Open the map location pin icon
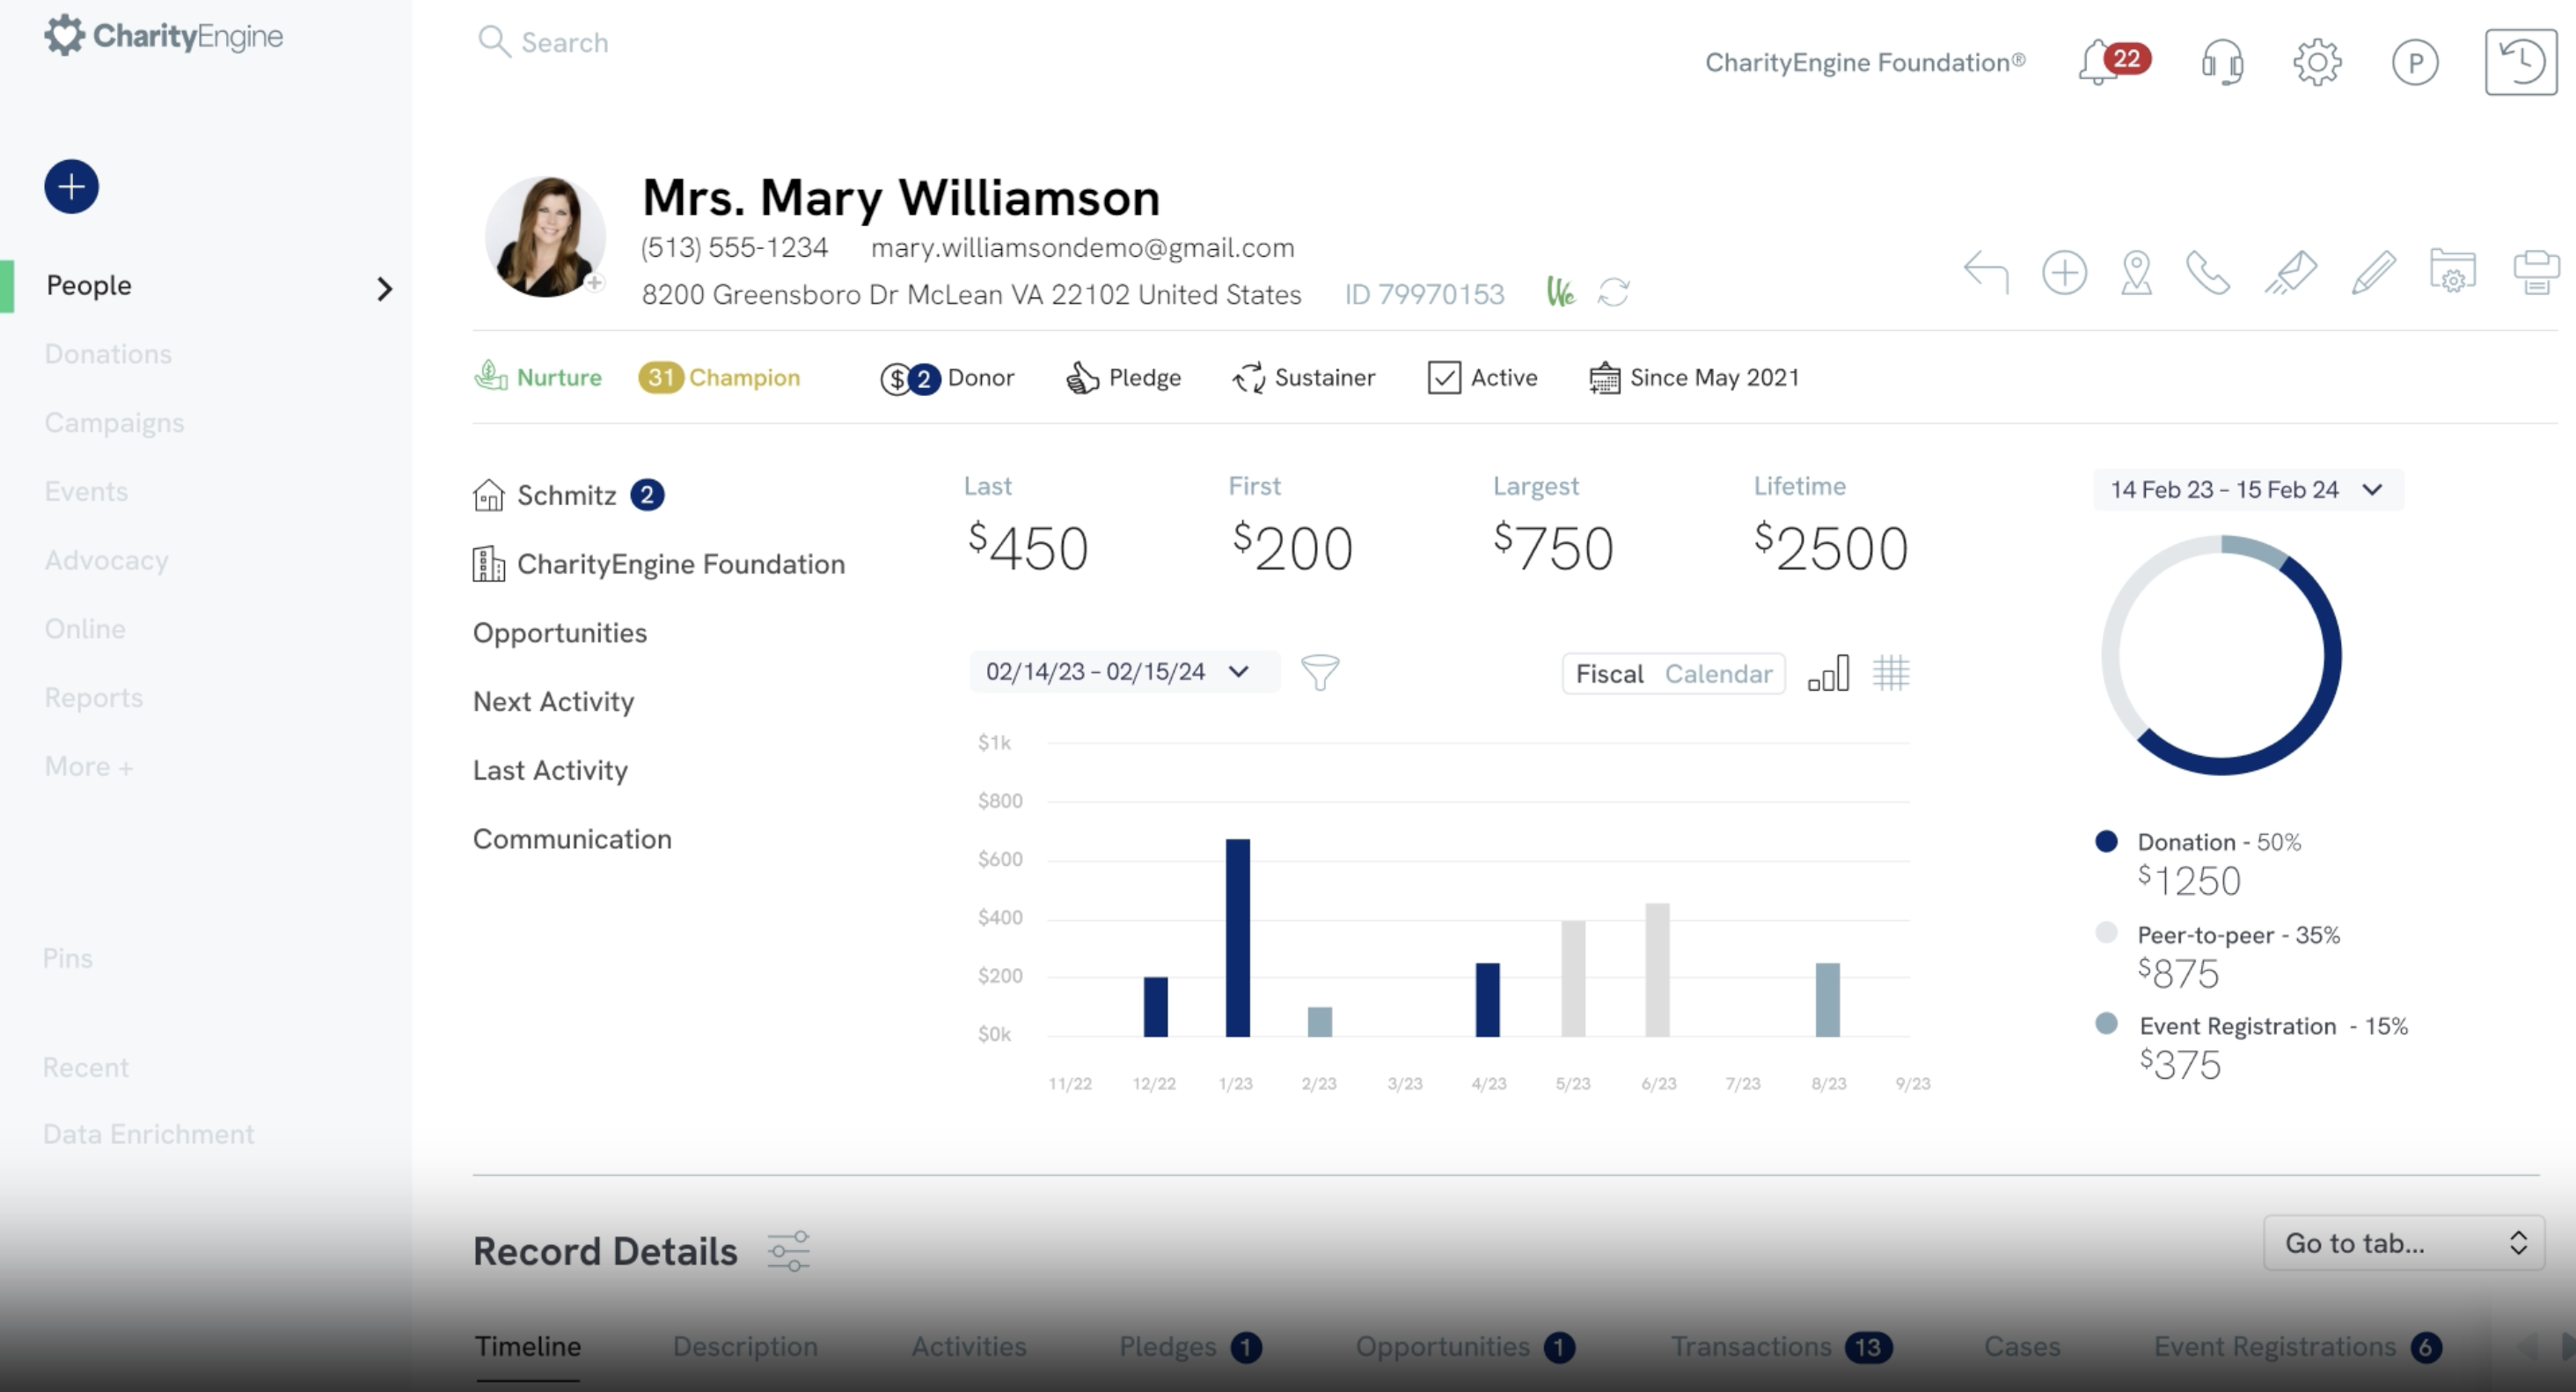Image resolution: width=2576 pixels, height=1392 pixels. [2137, 272]
